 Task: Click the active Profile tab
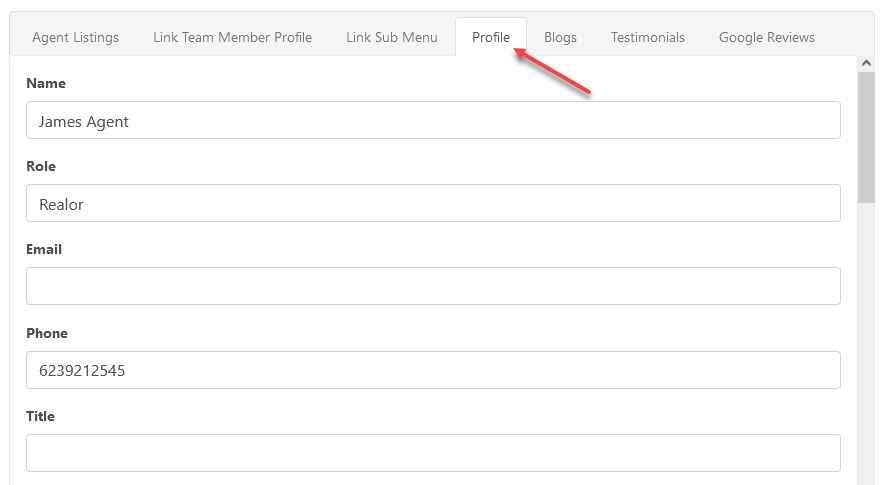pos(490,37)
